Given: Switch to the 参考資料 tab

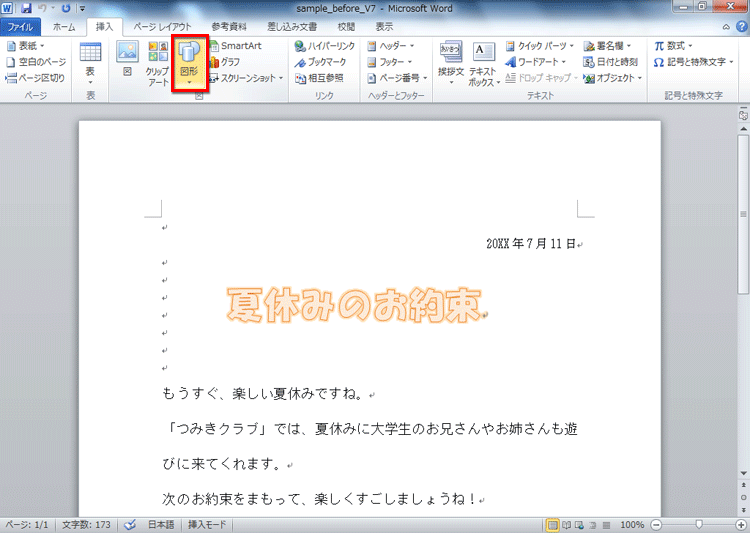Looking at the screenshot, I should 229,27.
